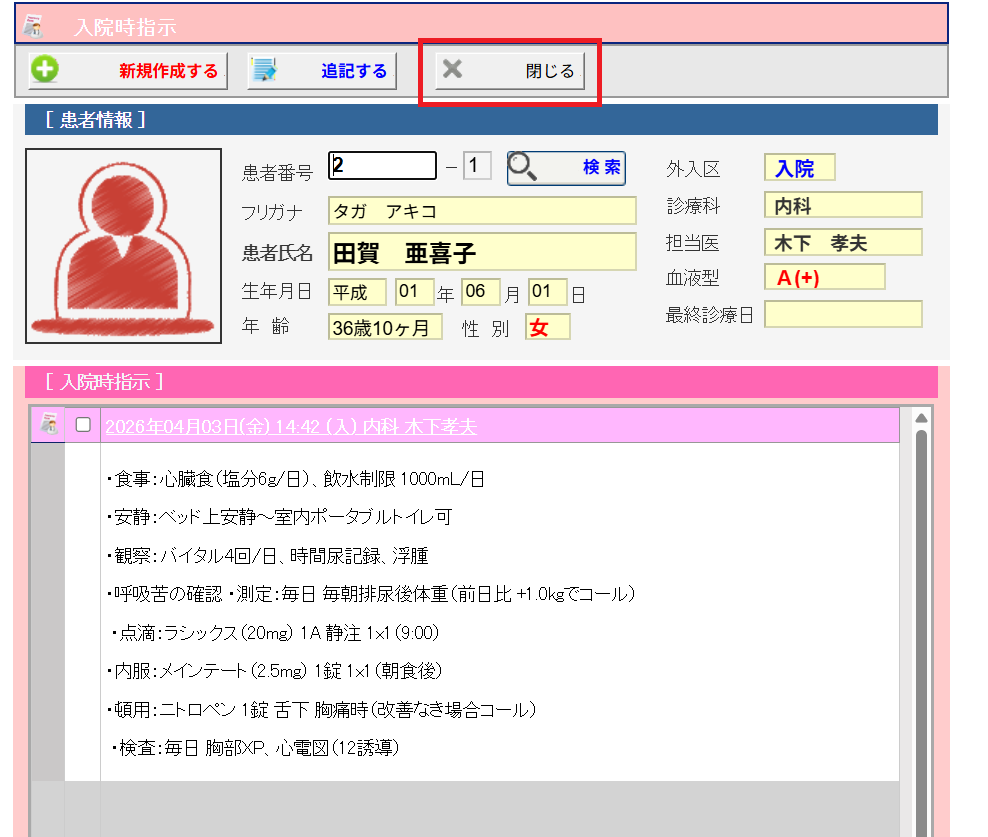988x837 pixels.
Task: Click the admission order title bar icon
Action: tap(33, 26)
